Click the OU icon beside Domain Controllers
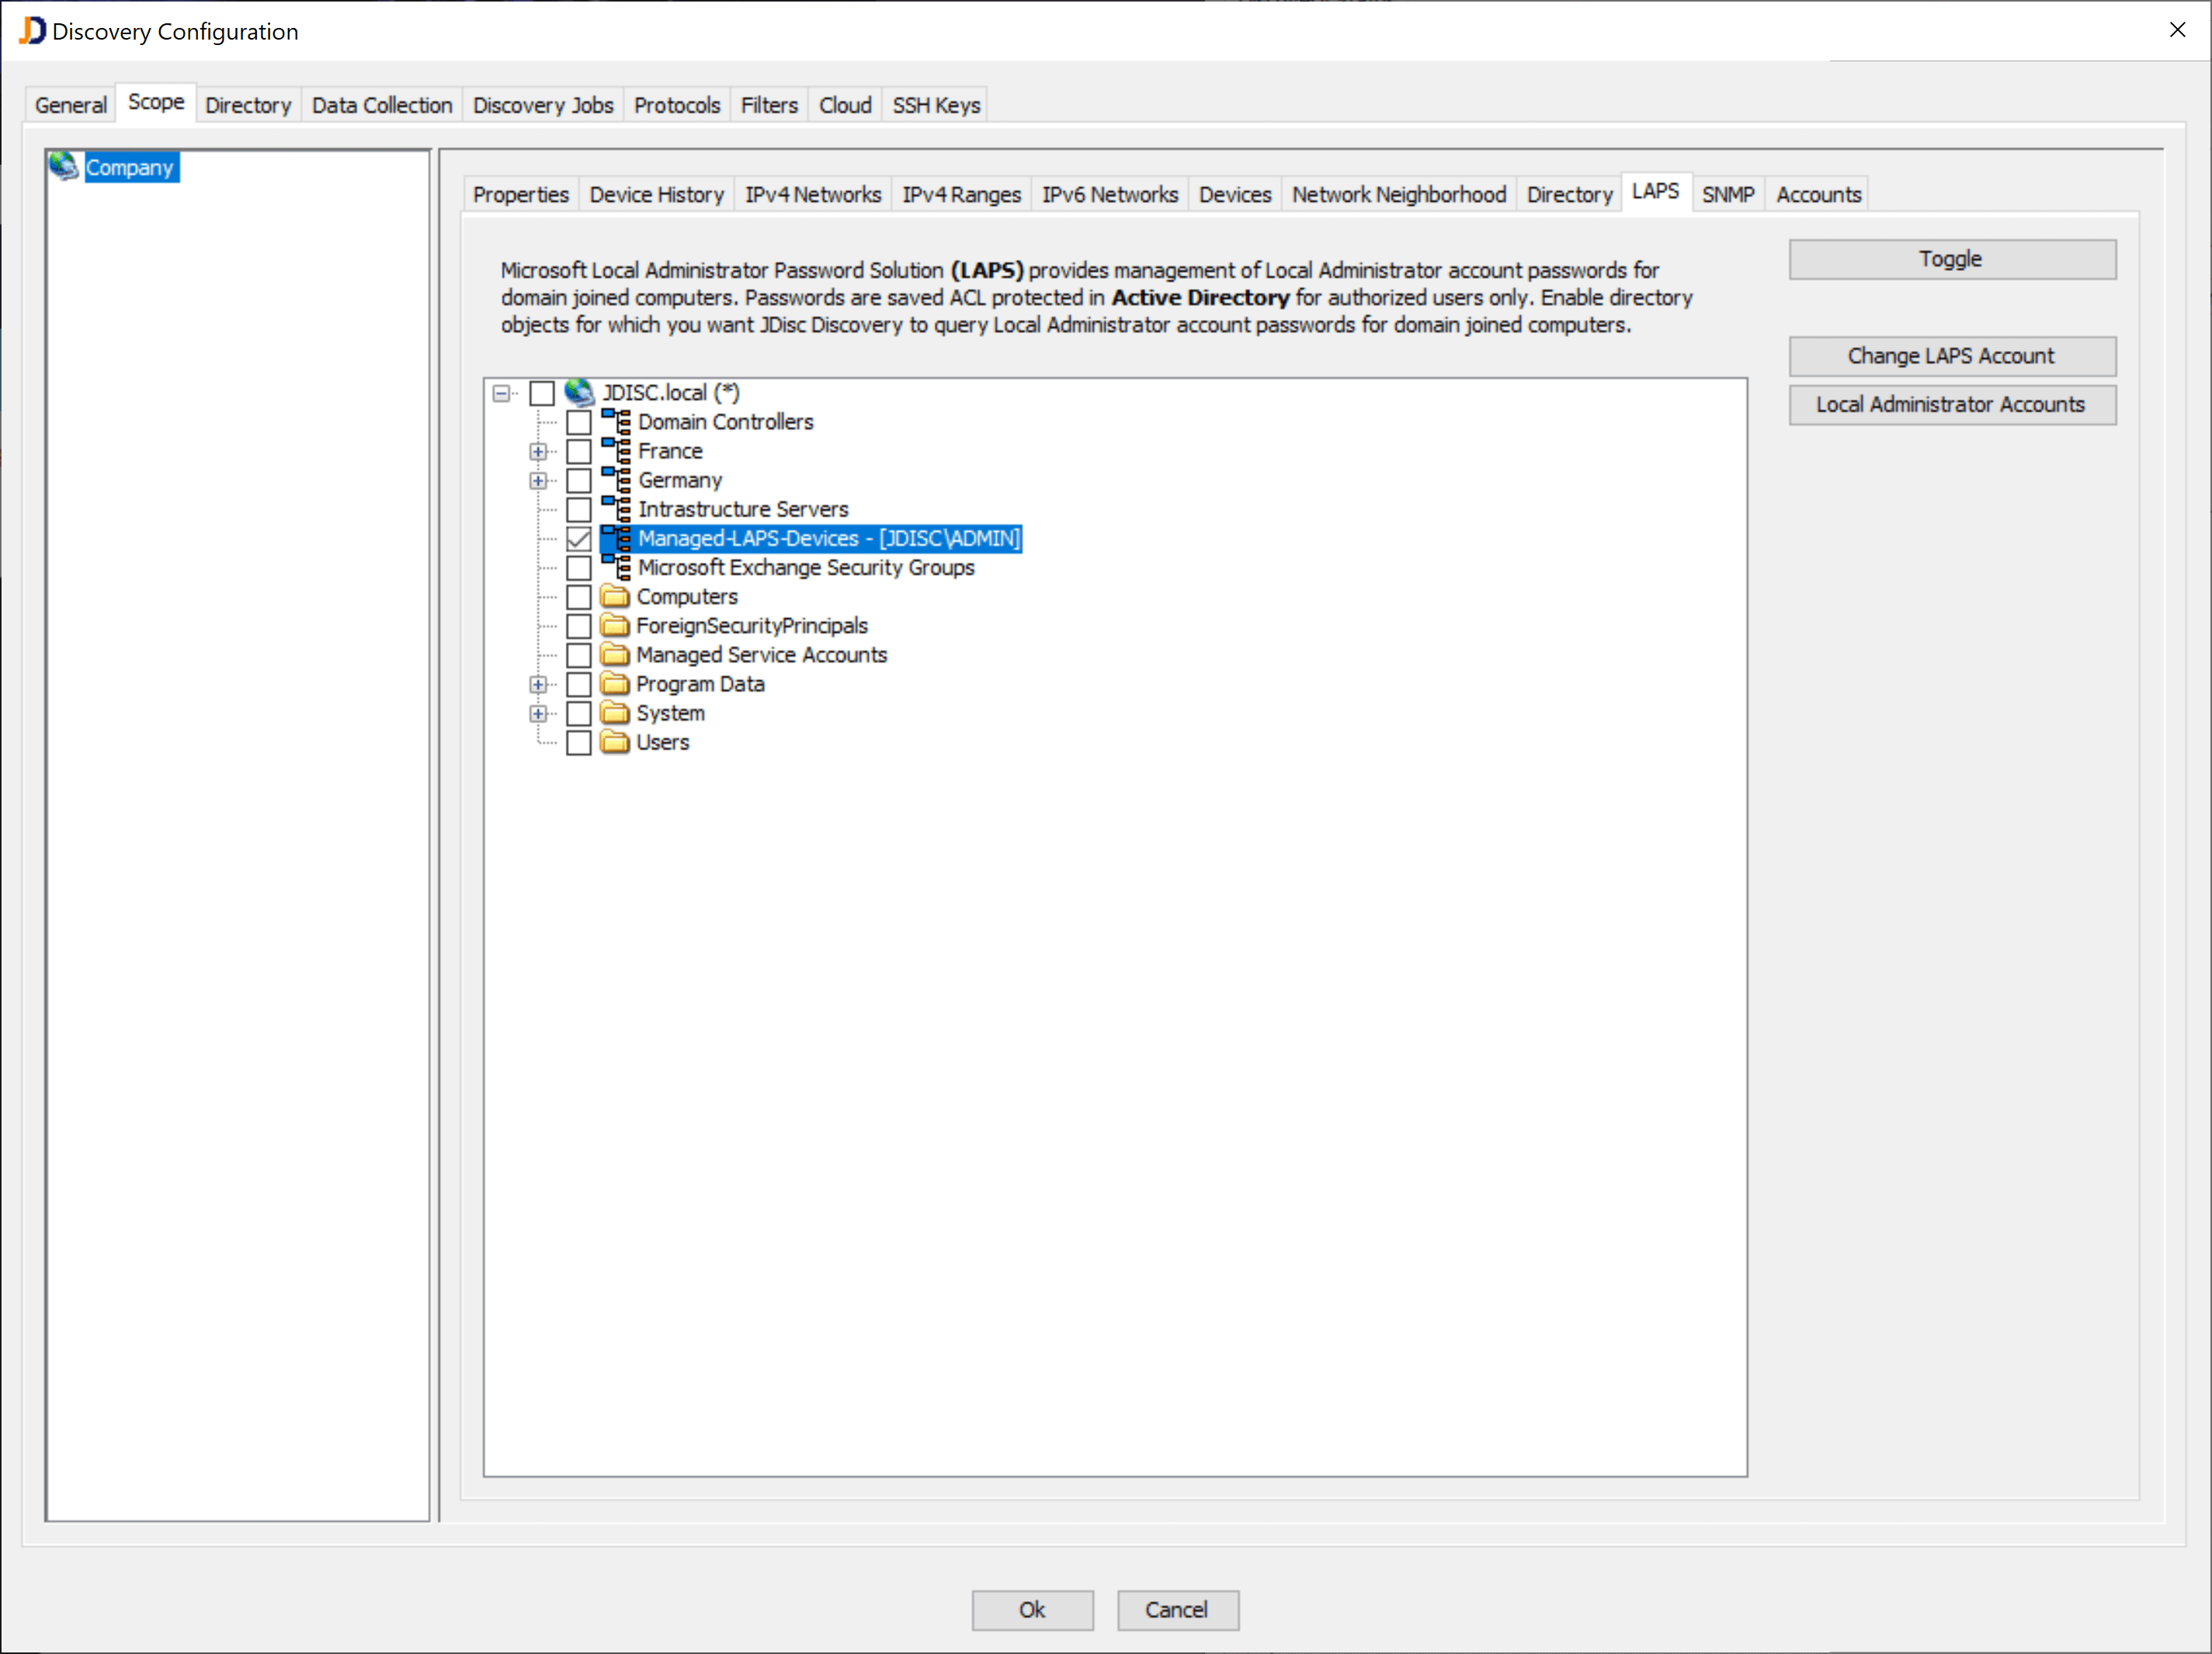2212x1654 pixels. click(x=616, y=422)
